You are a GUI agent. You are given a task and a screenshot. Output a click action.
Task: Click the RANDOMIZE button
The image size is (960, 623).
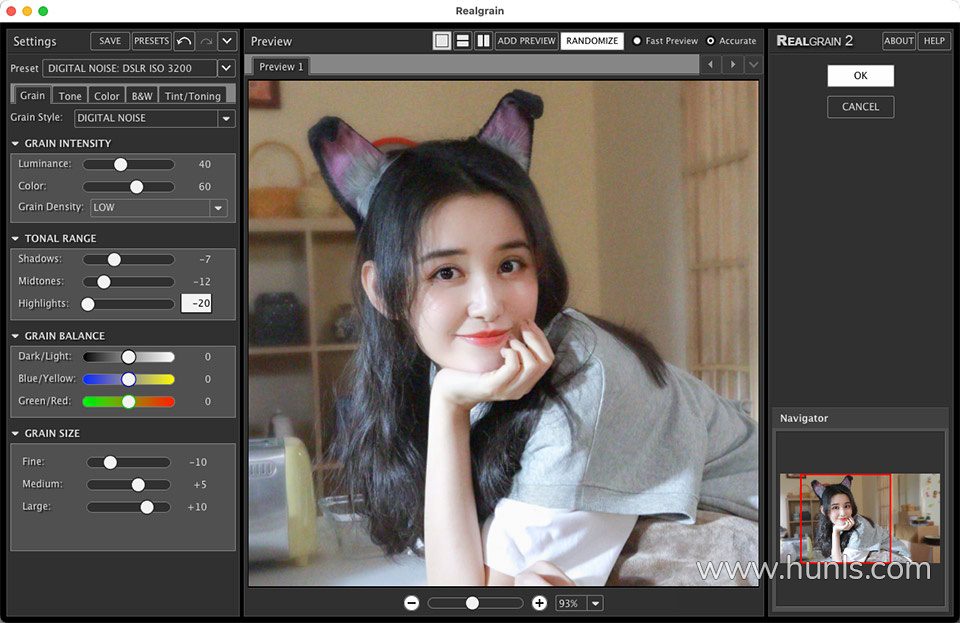[591, 41]
